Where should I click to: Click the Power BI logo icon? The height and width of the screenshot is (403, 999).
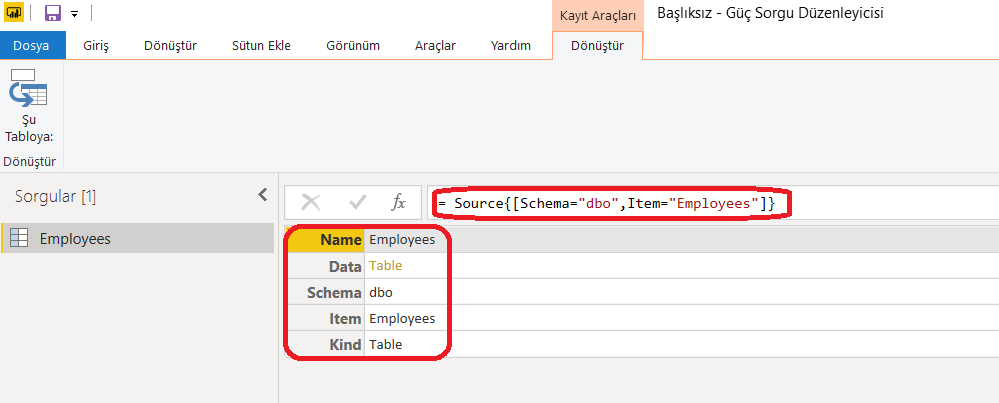click(x=14, y=14)
